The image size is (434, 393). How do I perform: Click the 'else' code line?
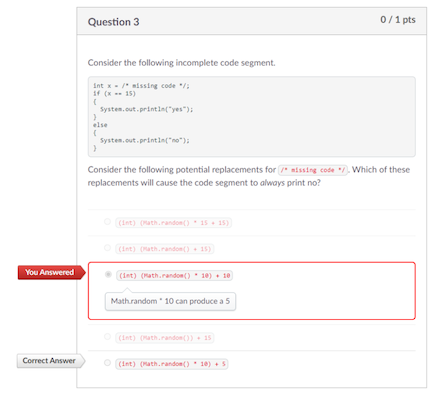[x=100, y=125]
